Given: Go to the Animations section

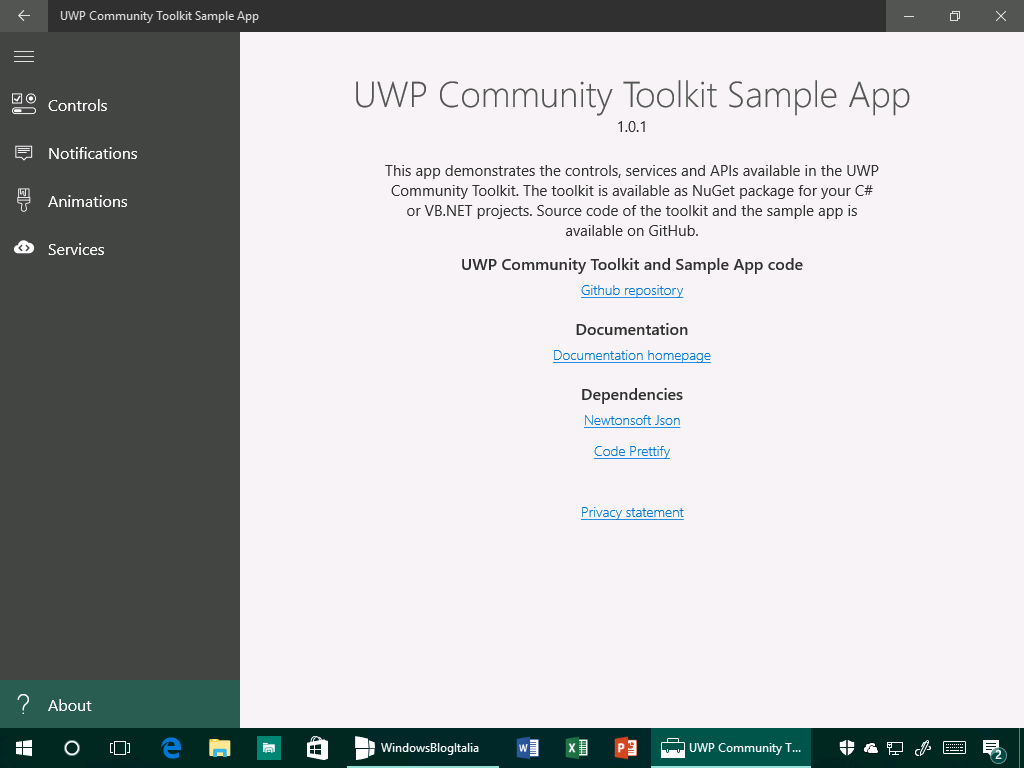Looking at the screenshot, I should pos(120,201).
